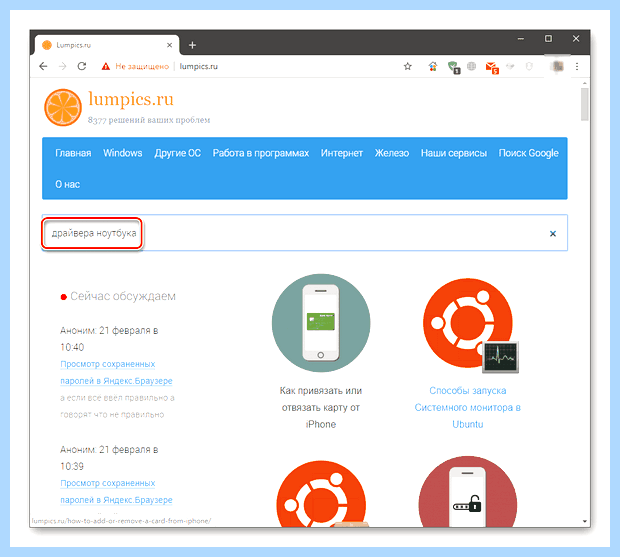Open the red mail extension icon
Image resolution: width=620 pixels, height=557 pixels.
(492, 68)
